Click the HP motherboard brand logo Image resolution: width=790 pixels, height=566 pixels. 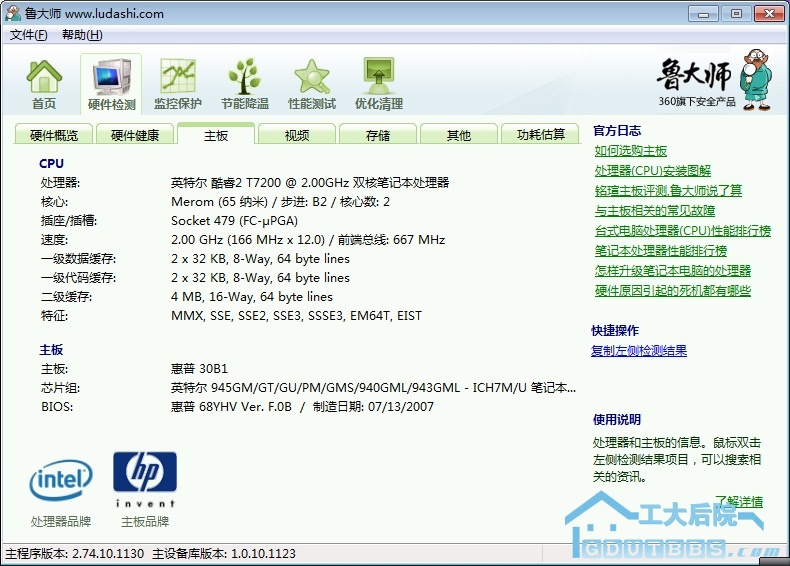tap(145, 479)
